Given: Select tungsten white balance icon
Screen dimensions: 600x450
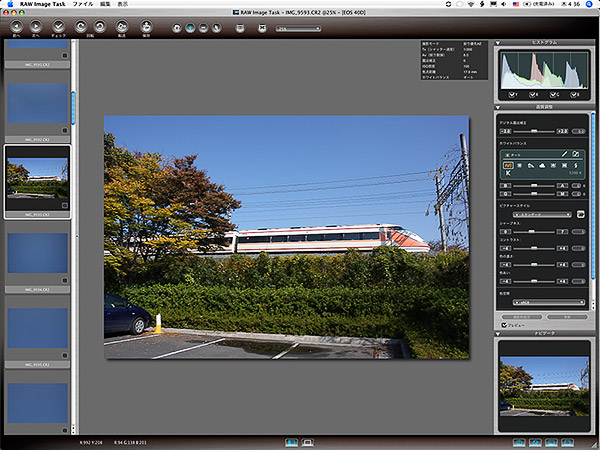Looking at the screenshot, I should (553, 165).
